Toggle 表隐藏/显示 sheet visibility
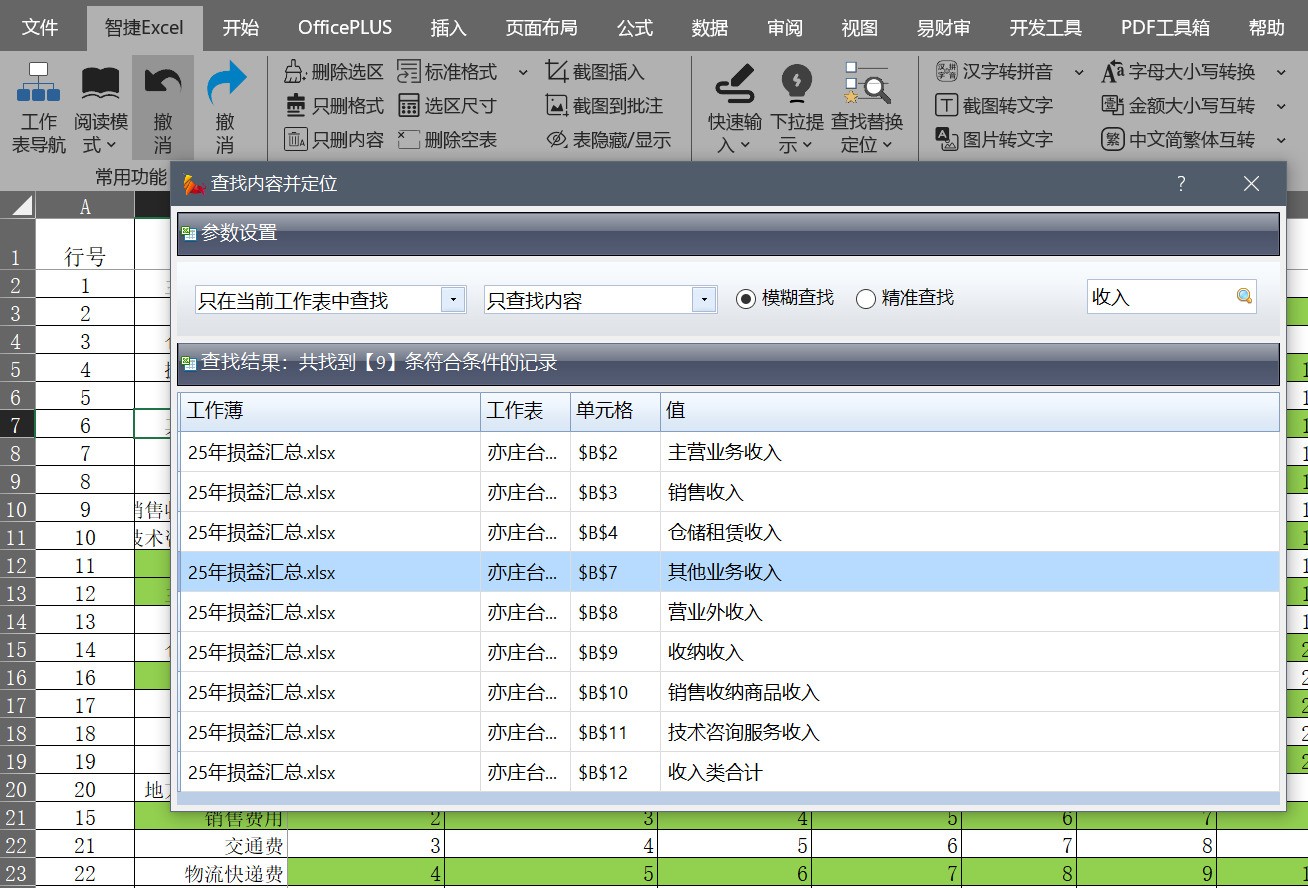 [x=608, y=140]
